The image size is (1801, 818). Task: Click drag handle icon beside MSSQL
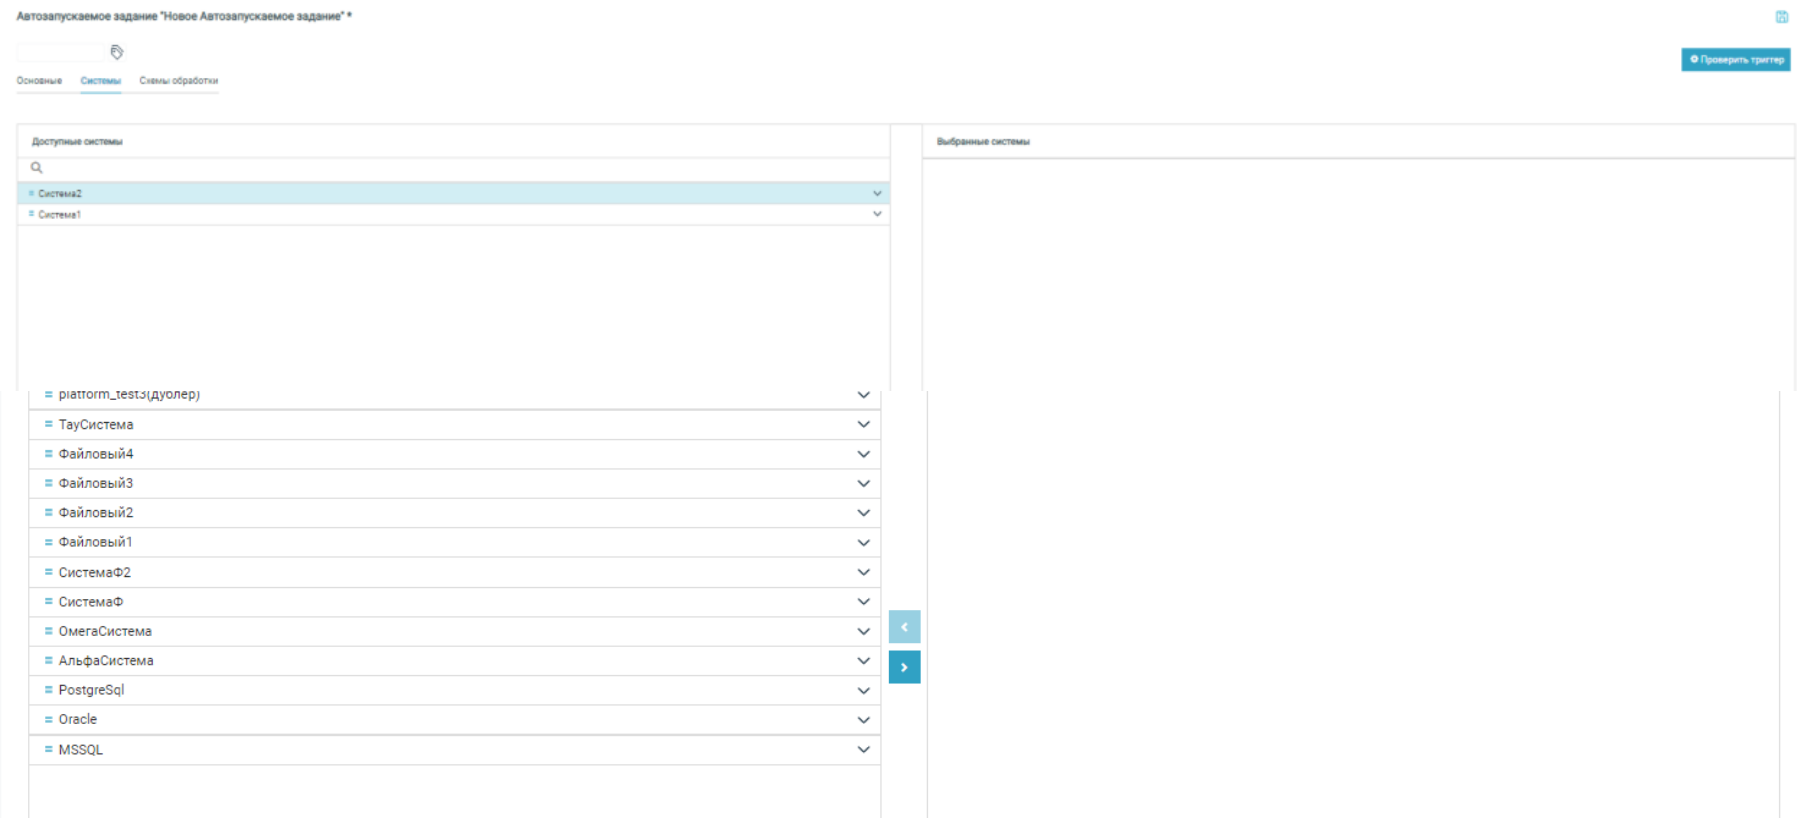click(x=48, y=749)
